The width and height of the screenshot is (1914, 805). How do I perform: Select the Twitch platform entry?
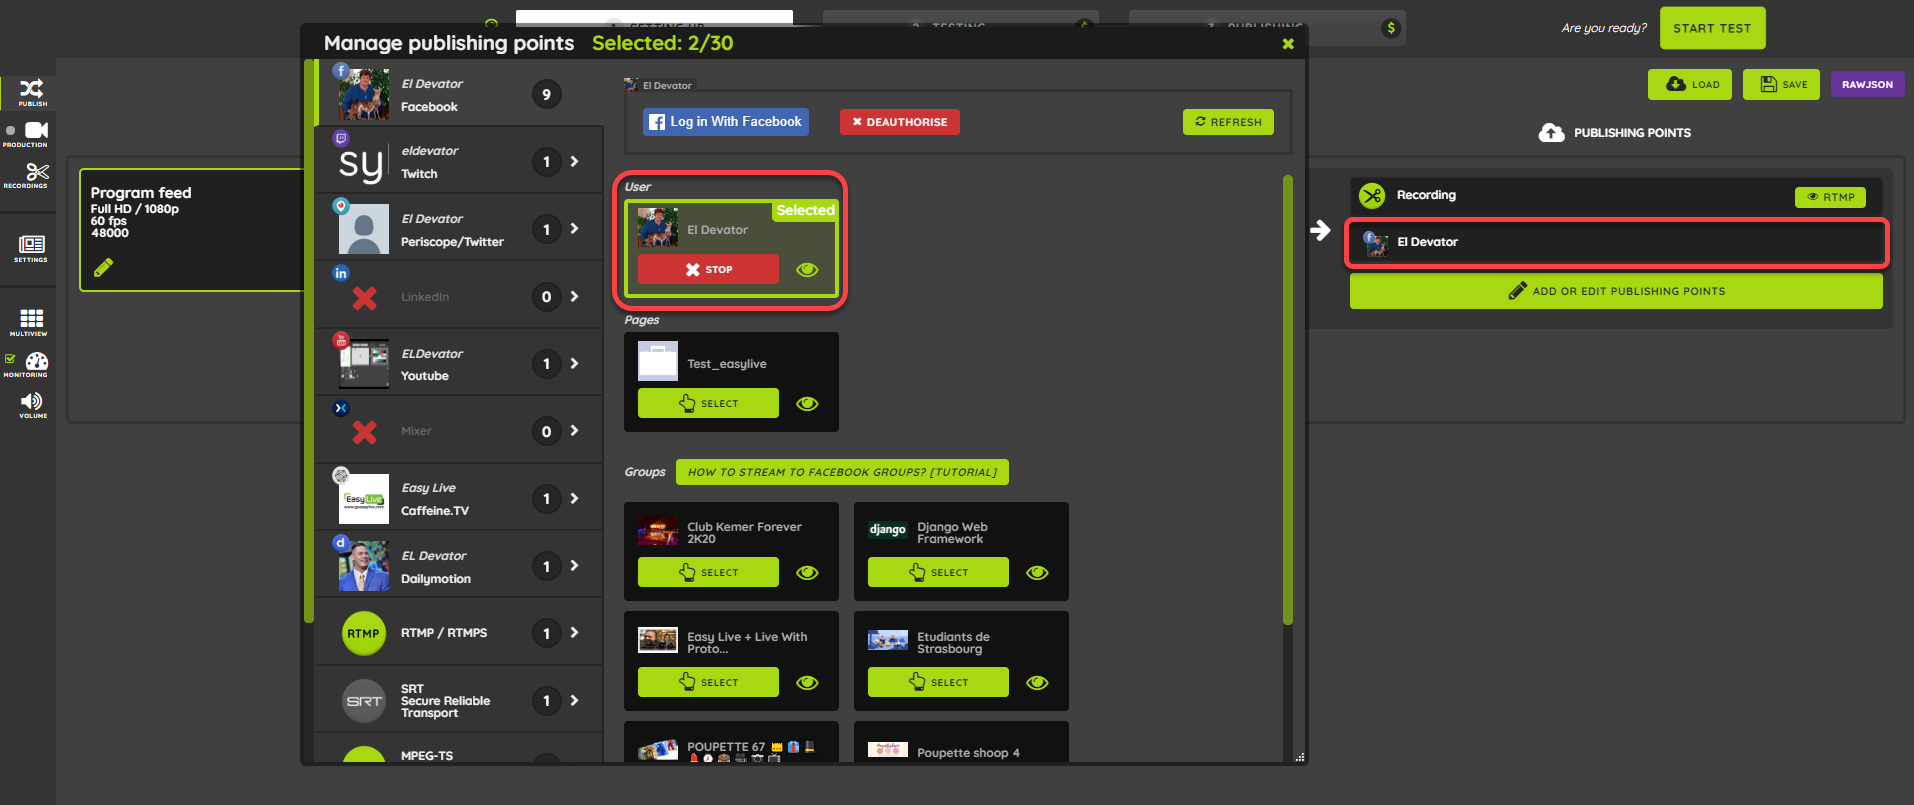tap(460, 161)
